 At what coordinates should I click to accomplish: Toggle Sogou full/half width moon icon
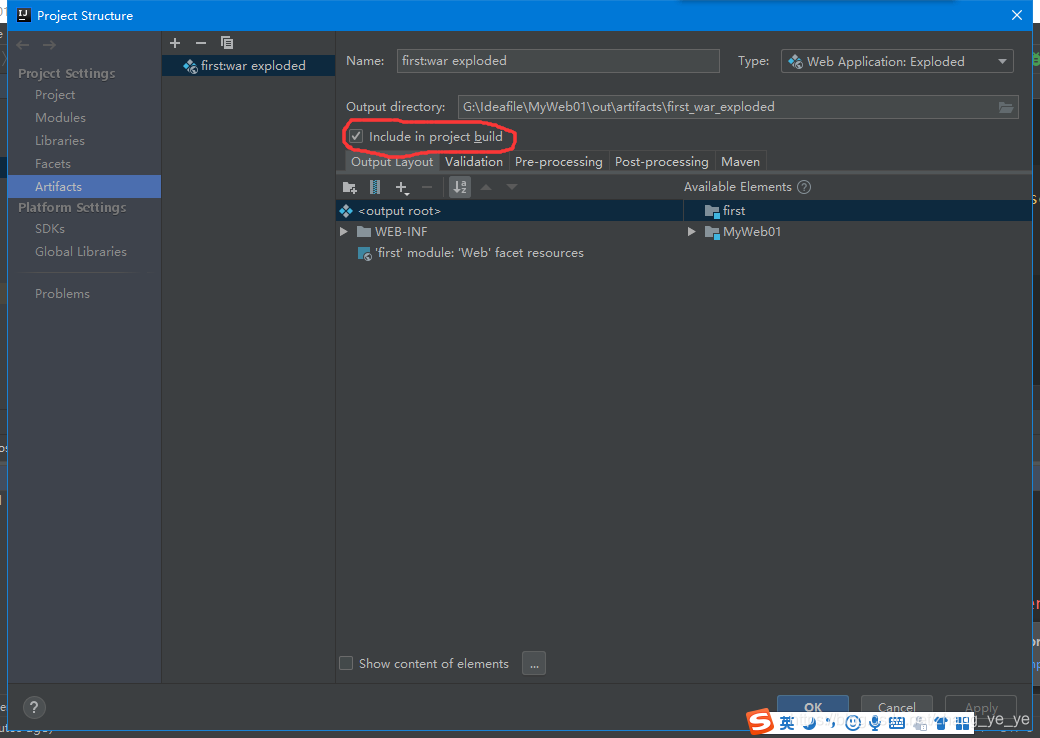tap(809, 723)
